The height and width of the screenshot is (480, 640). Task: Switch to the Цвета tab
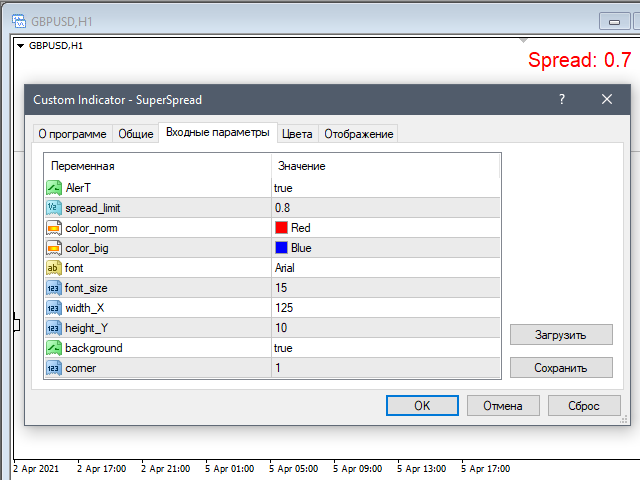tap(297, 134)
